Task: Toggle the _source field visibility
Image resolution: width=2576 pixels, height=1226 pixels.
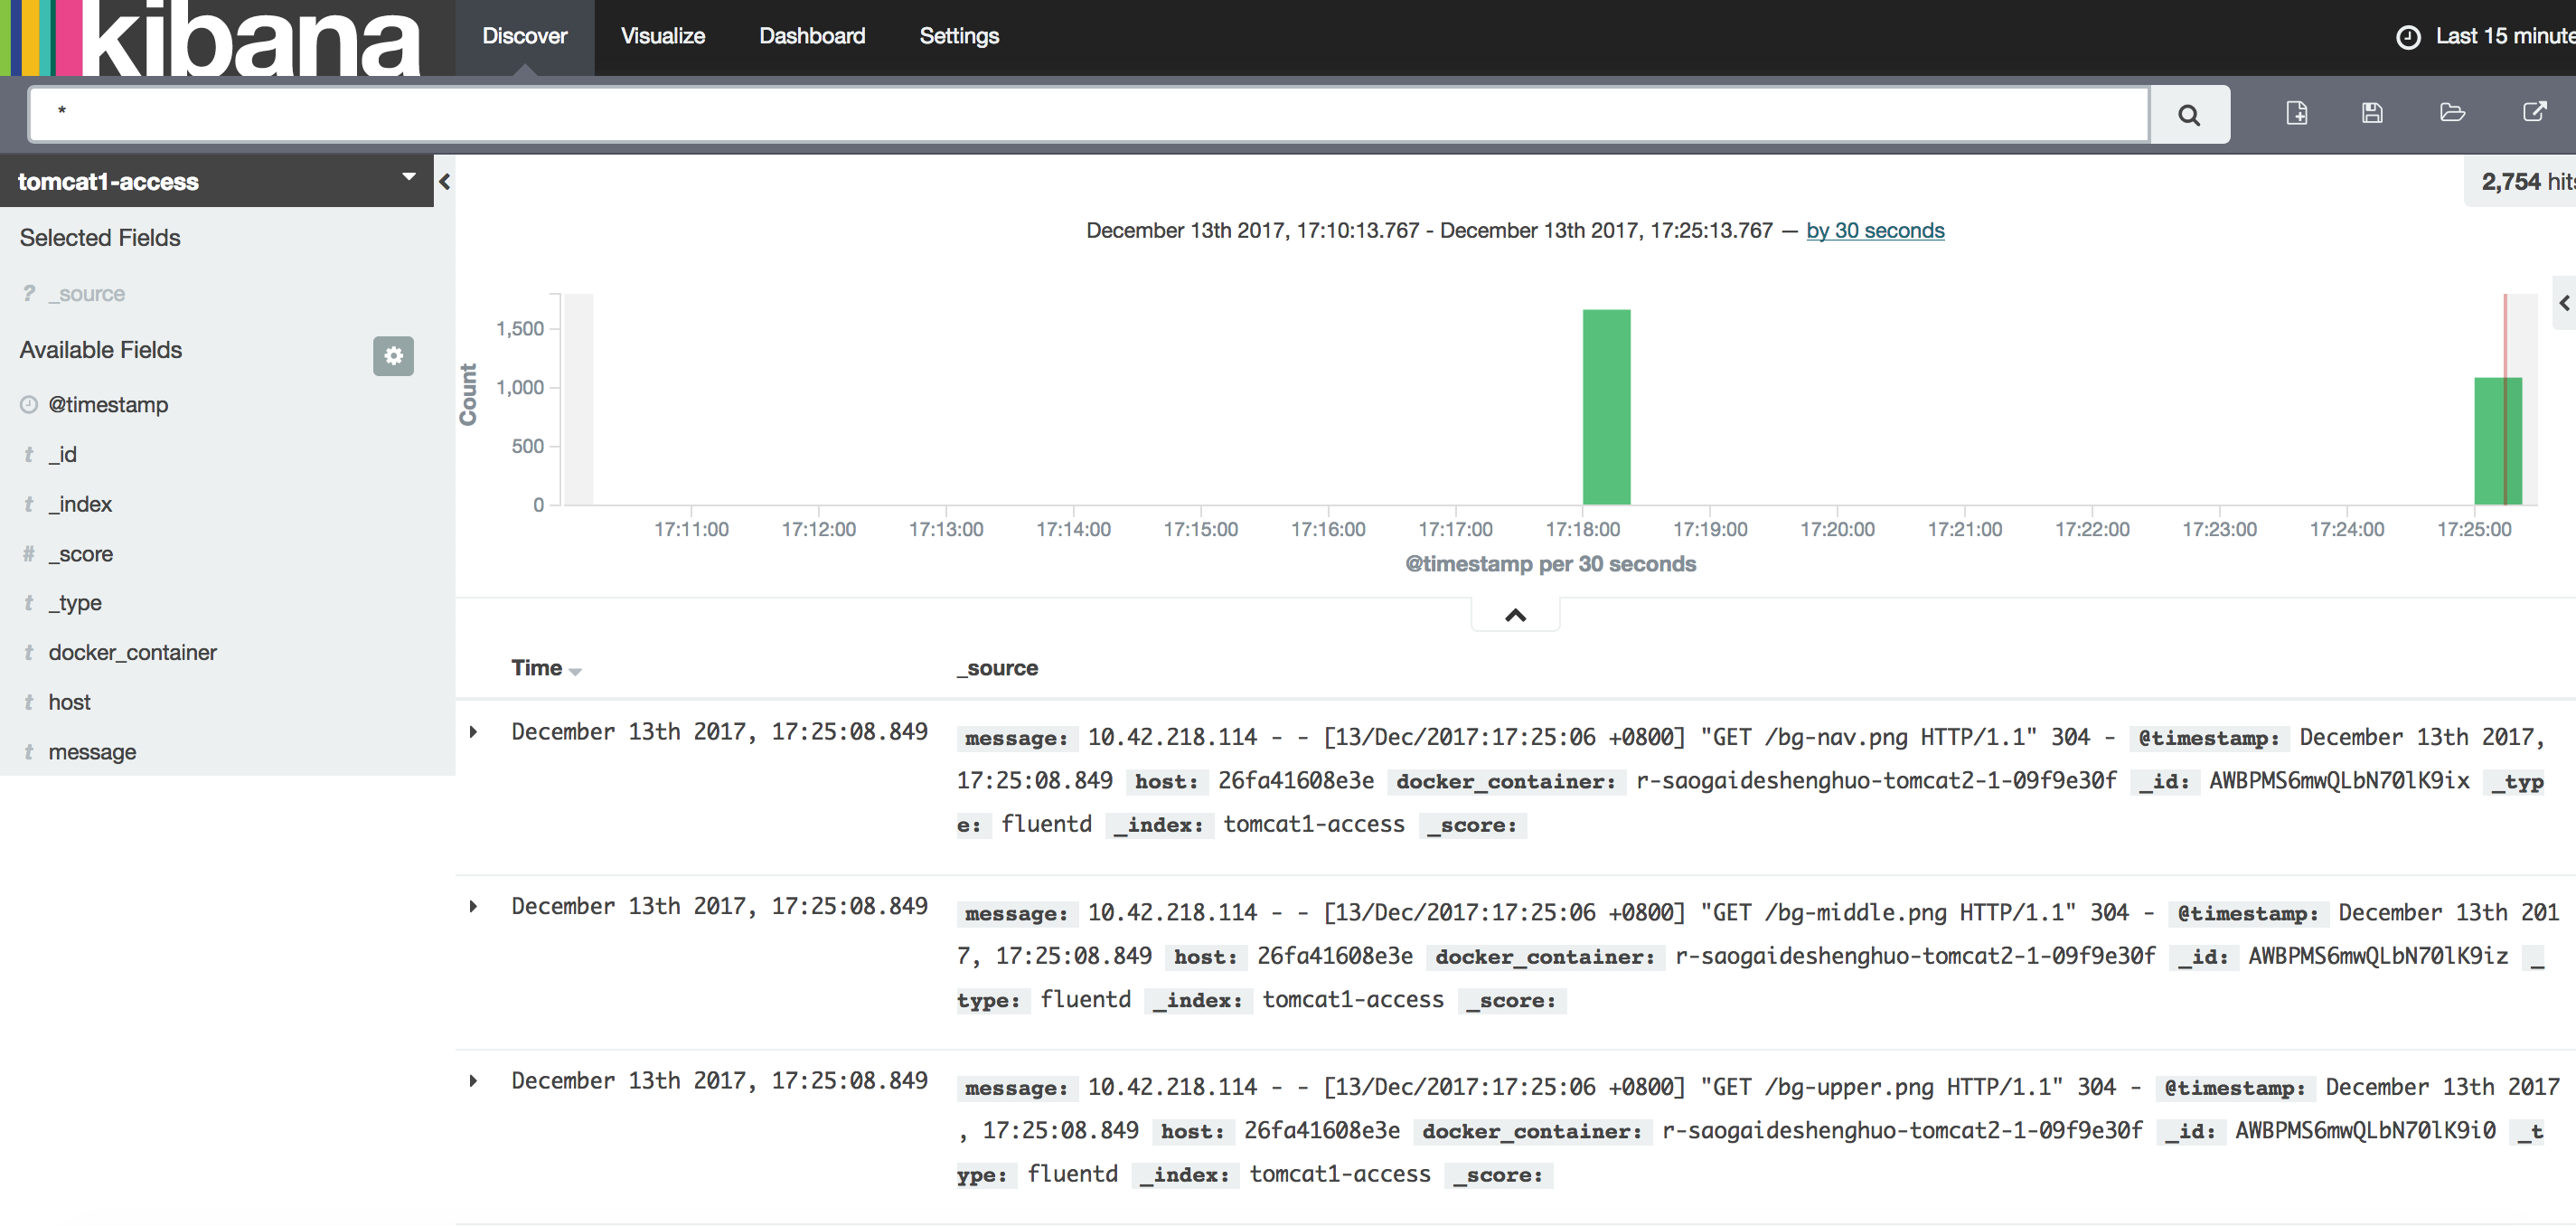Action: 87,291
